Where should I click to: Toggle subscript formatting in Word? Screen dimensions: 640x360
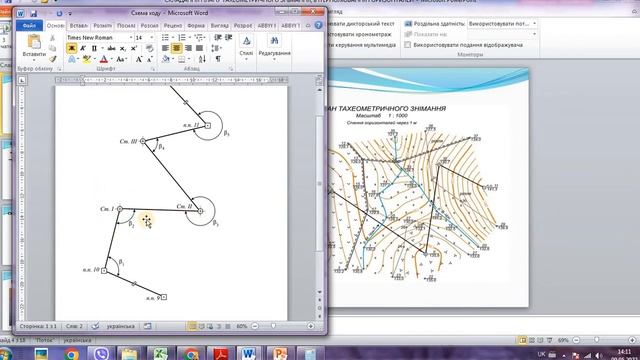[123, 49]
